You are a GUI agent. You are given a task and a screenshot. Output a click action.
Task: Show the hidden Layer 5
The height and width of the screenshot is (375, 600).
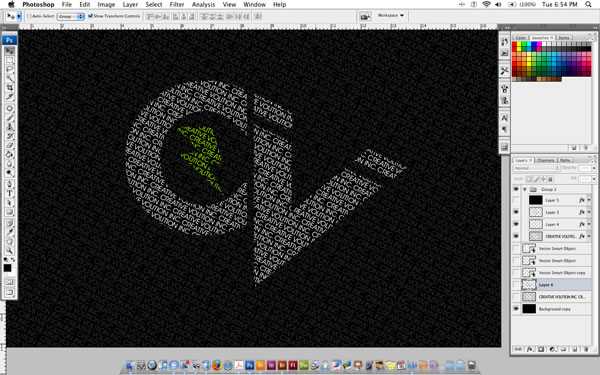(516, 200)
